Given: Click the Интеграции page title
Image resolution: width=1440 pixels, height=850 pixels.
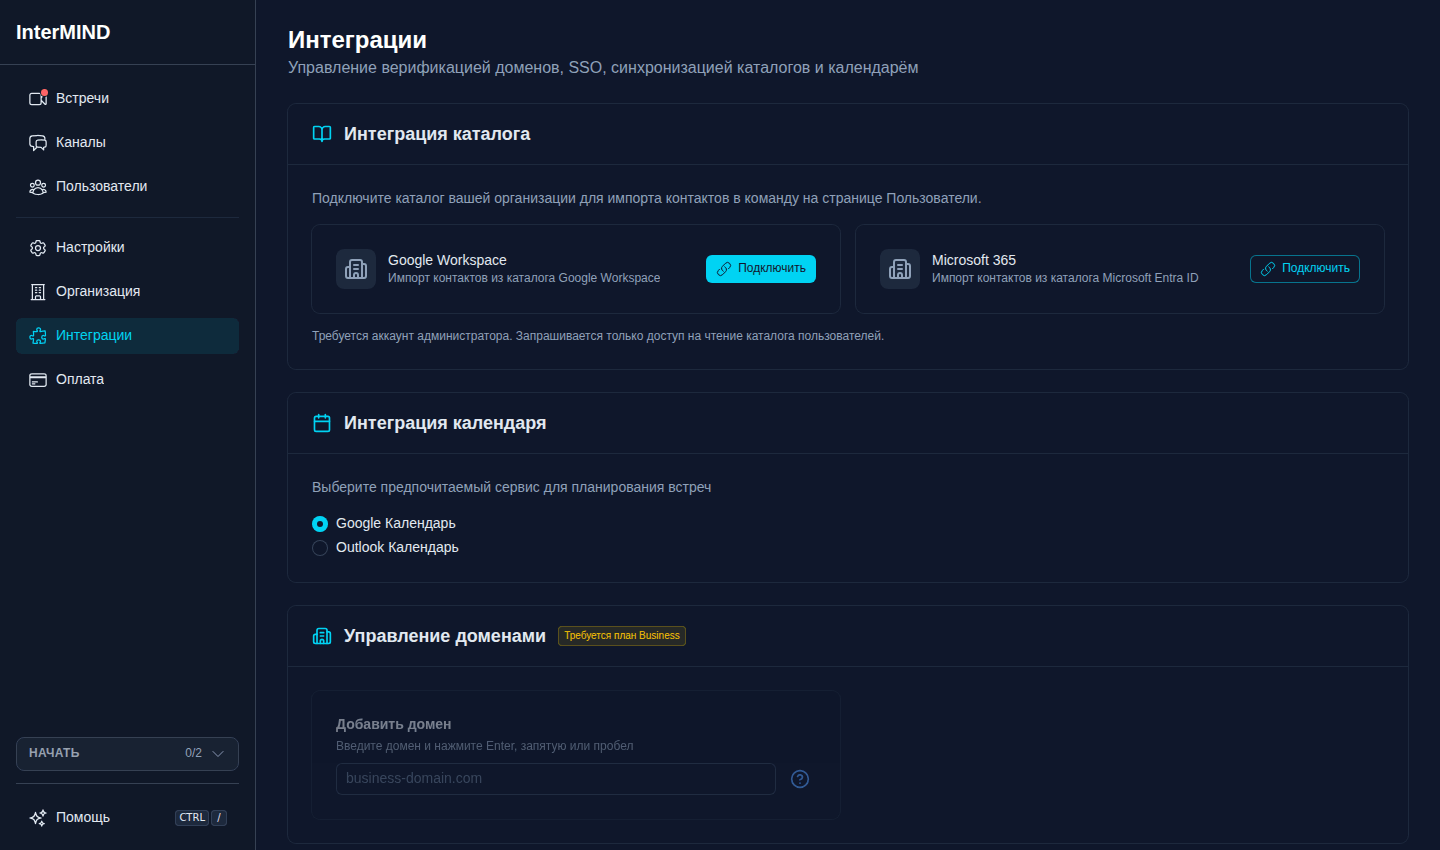Looking at the screenshot, I should click(x=357, y=40).
